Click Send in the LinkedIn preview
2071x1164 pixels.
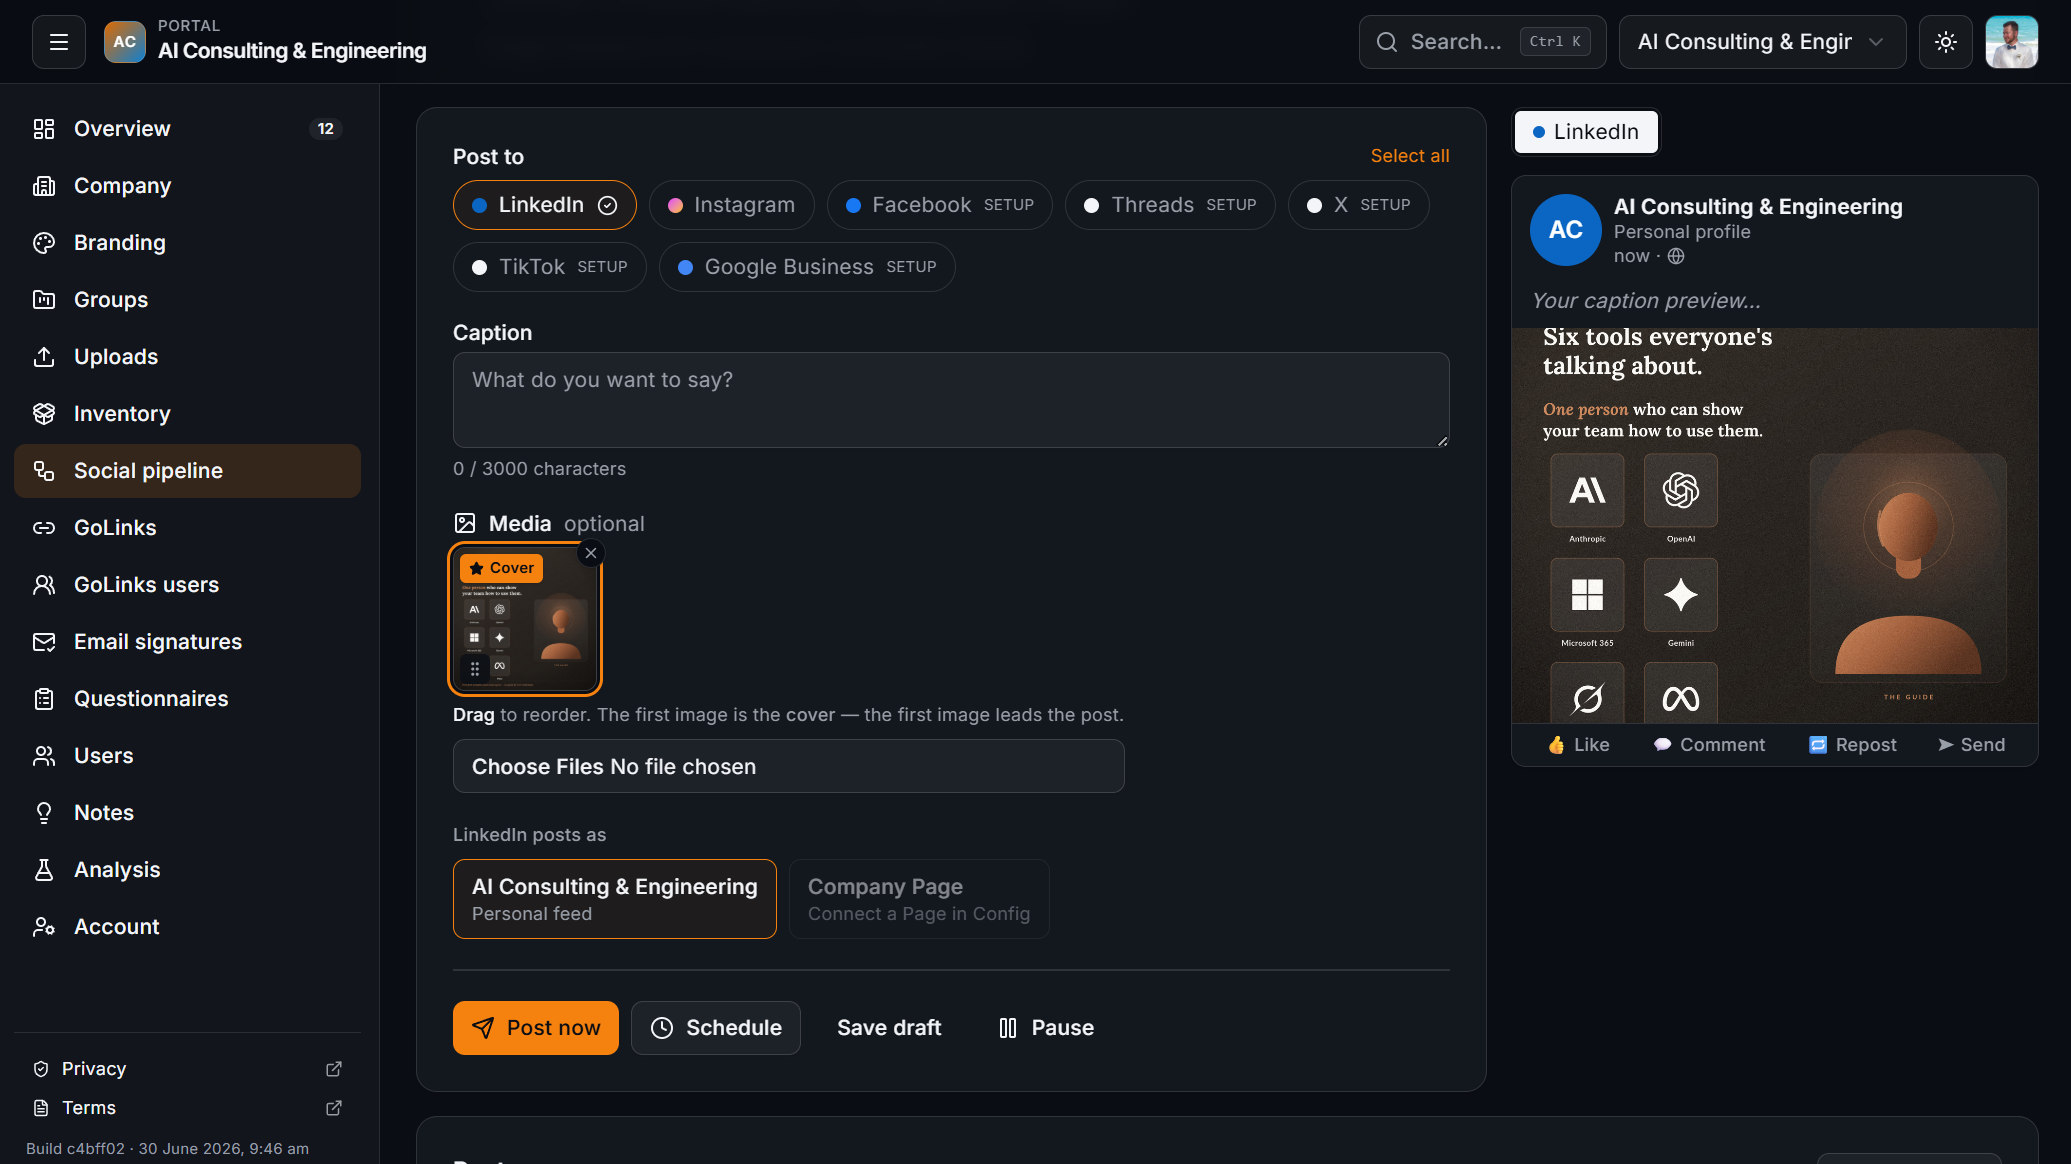[1972, 745]
